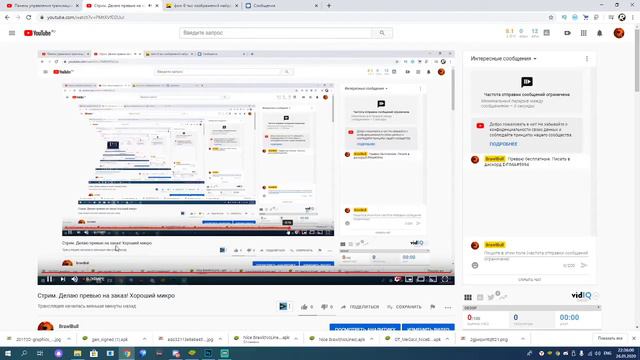640x360 pixels.
Task: Switch player to theater mode
Action: click(x=421, y=279)
